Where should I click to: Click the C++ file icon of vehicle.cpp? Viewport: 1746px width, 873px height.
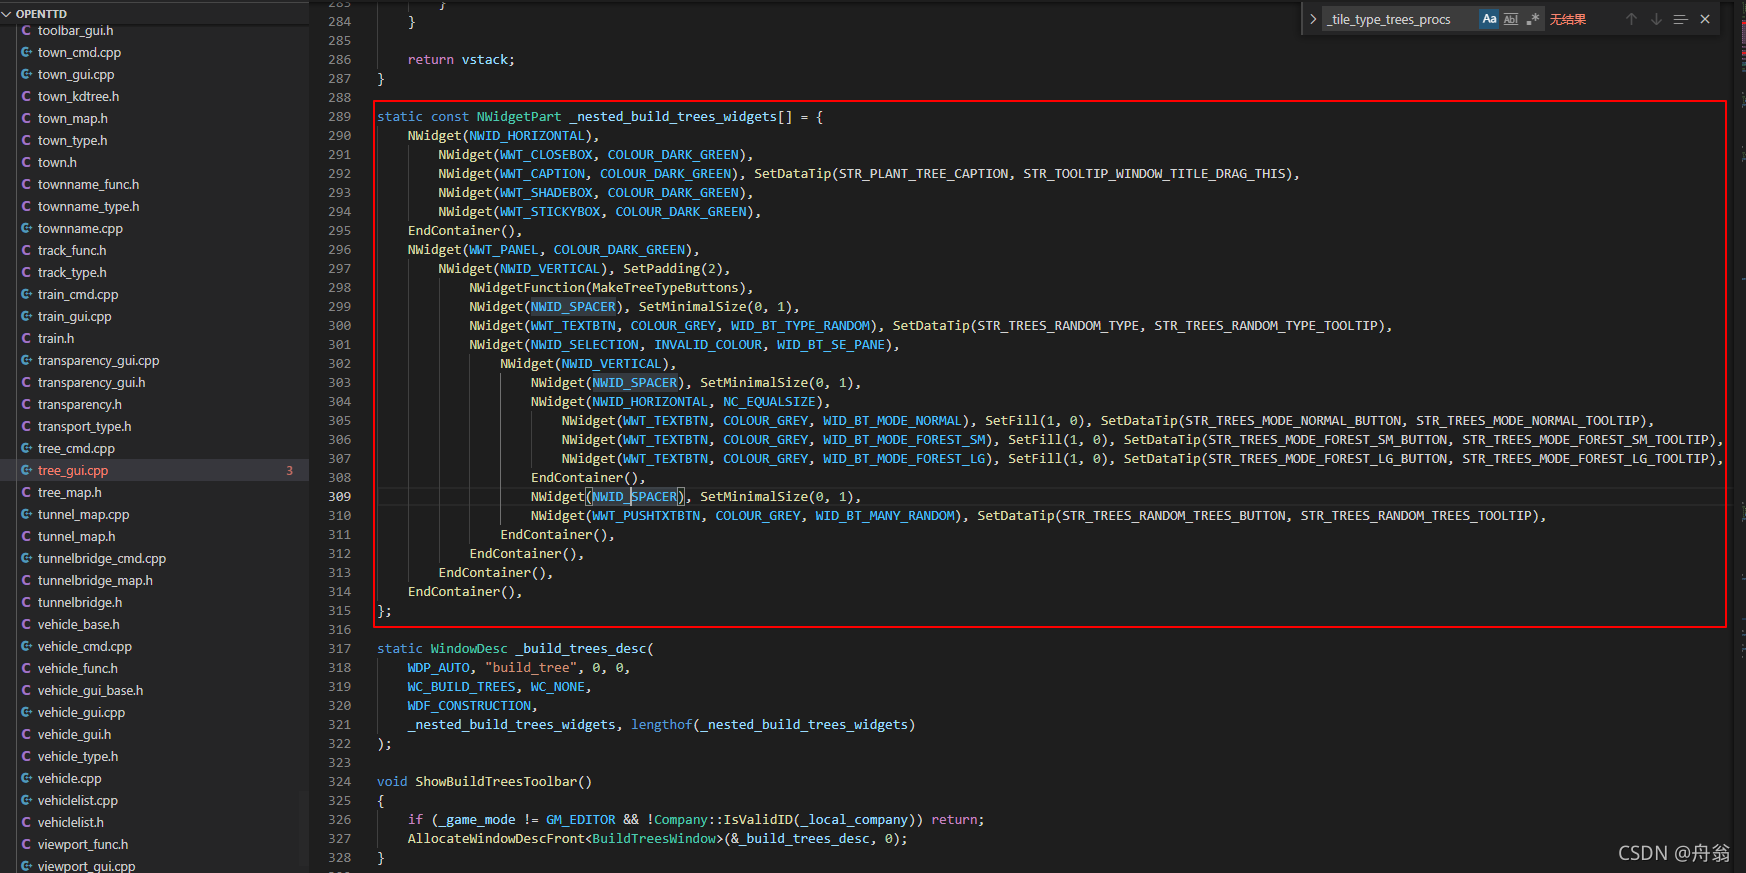click(x=27, y=778)
